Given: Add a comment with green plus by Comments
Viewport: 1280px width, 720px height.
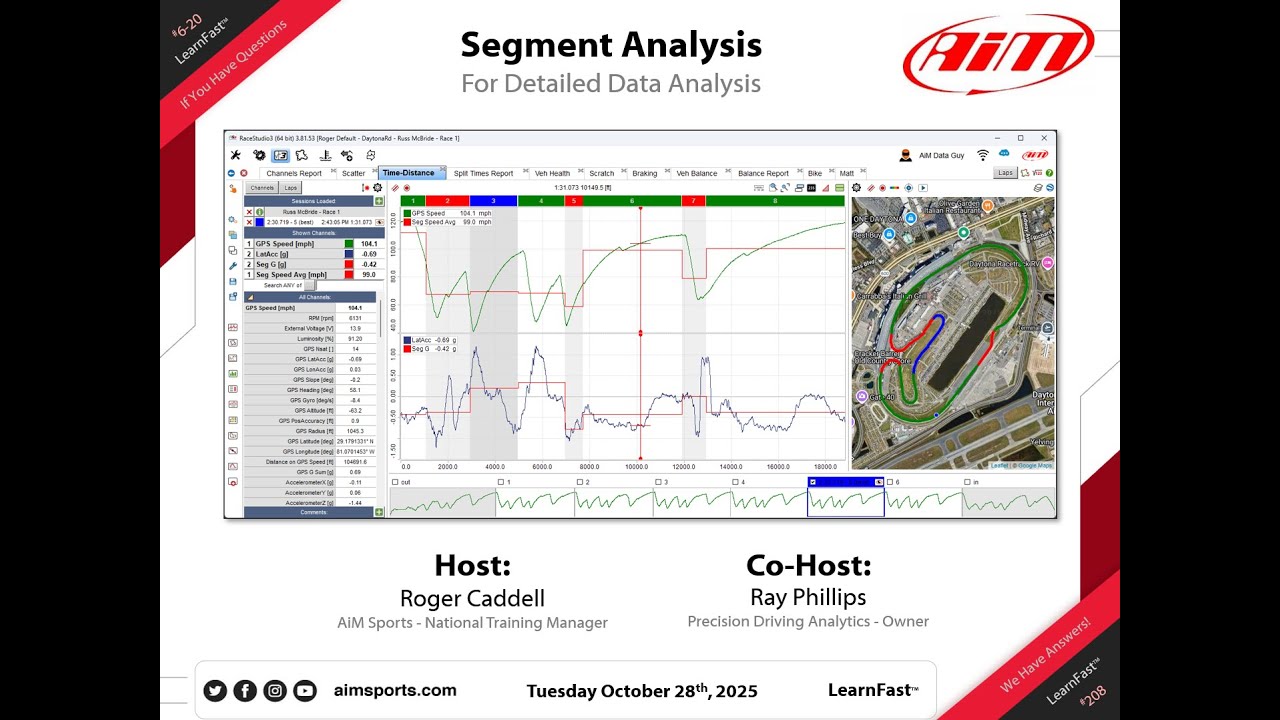Looking at the screenshot, I should 379,512.
